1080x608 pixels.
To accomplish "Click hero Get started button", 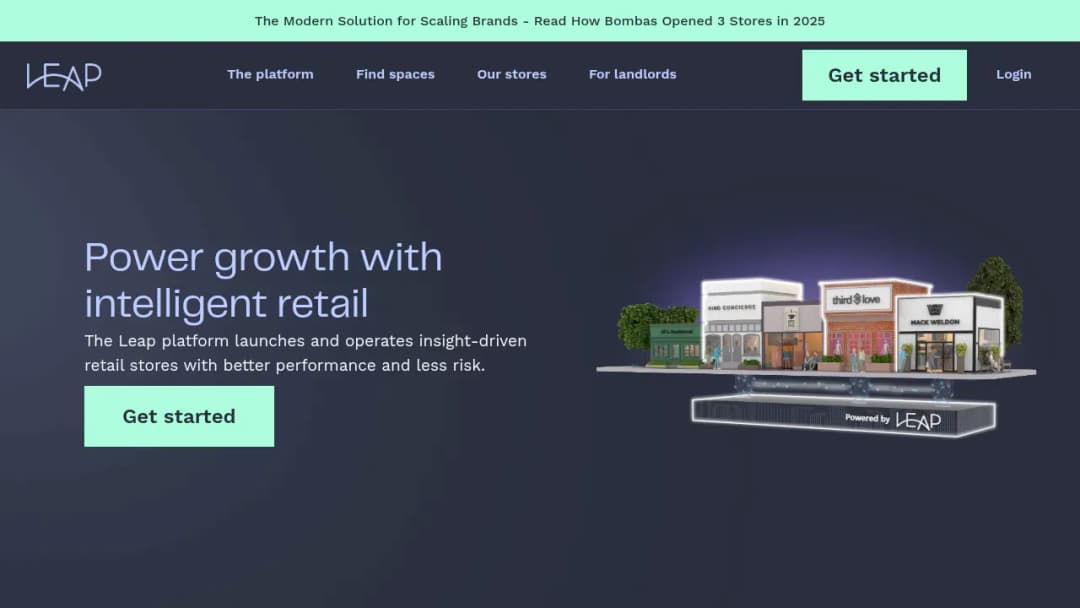I will pyautogui.click(x=179, y=416).
